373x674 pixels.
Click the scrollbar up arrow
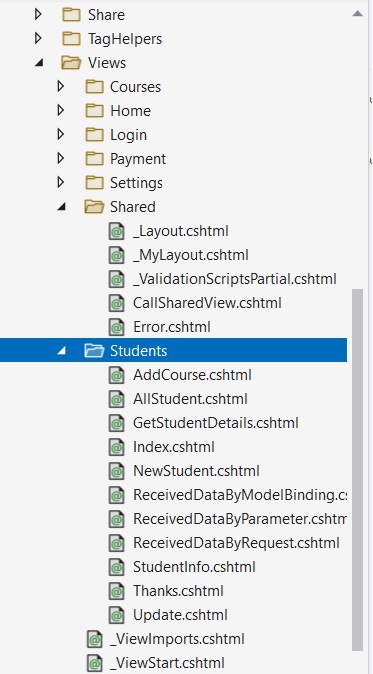[x=358, y=14]
